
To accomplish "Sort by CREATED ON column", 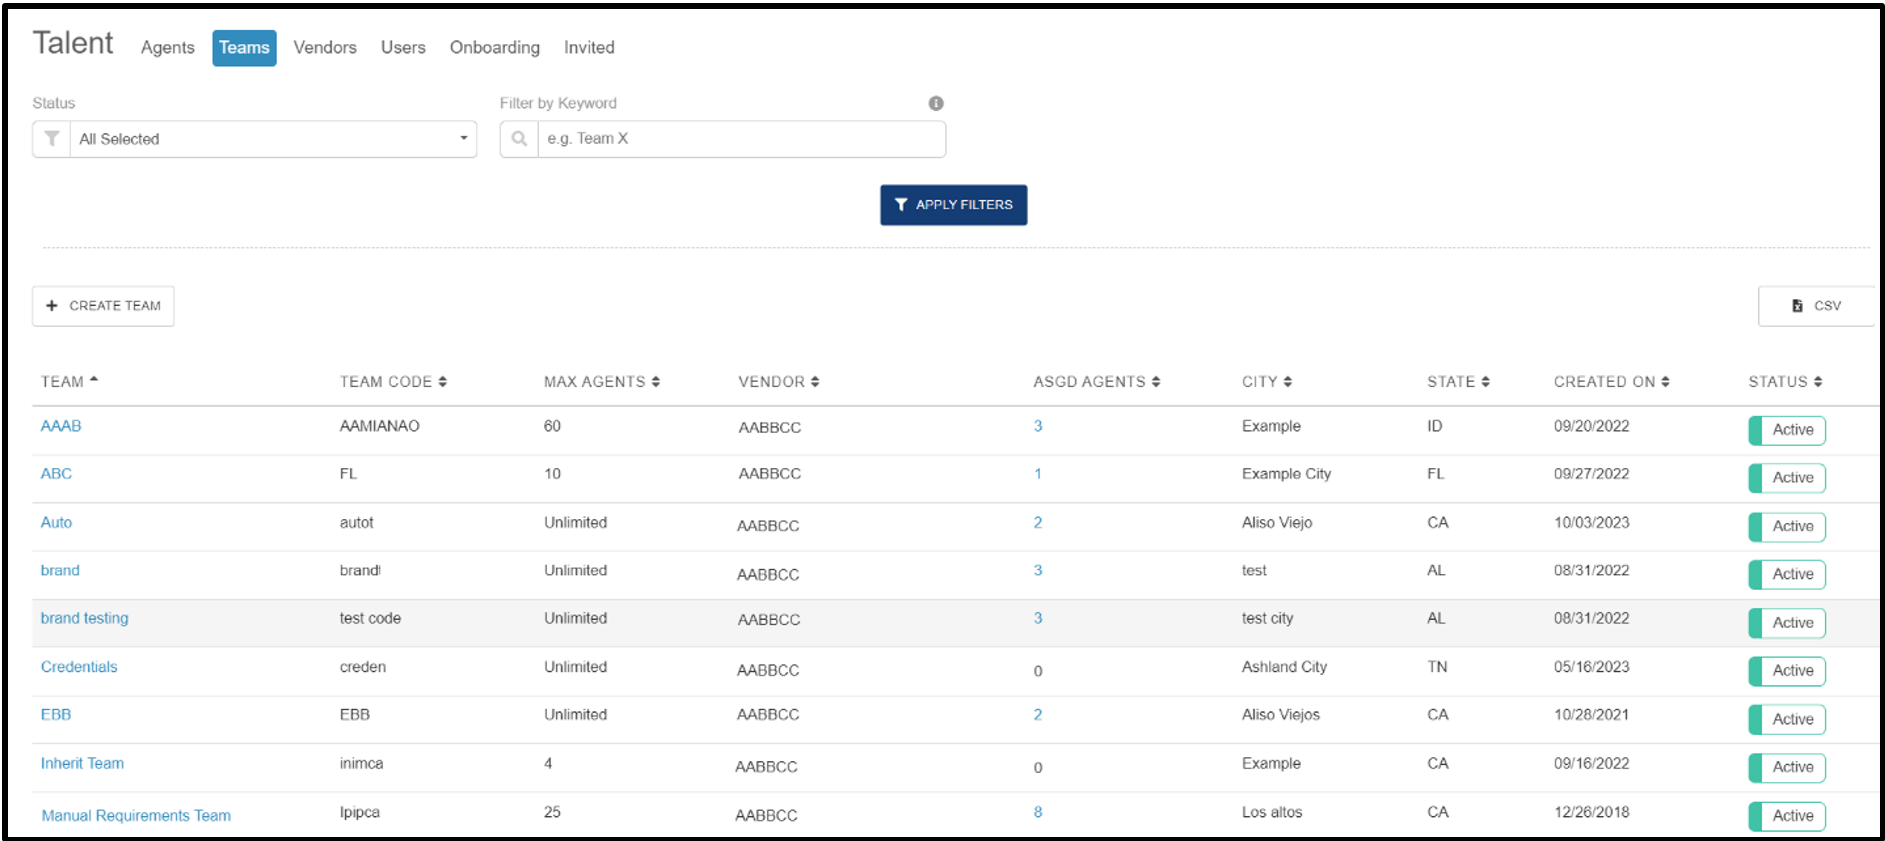I will (x=1612, y=382).
